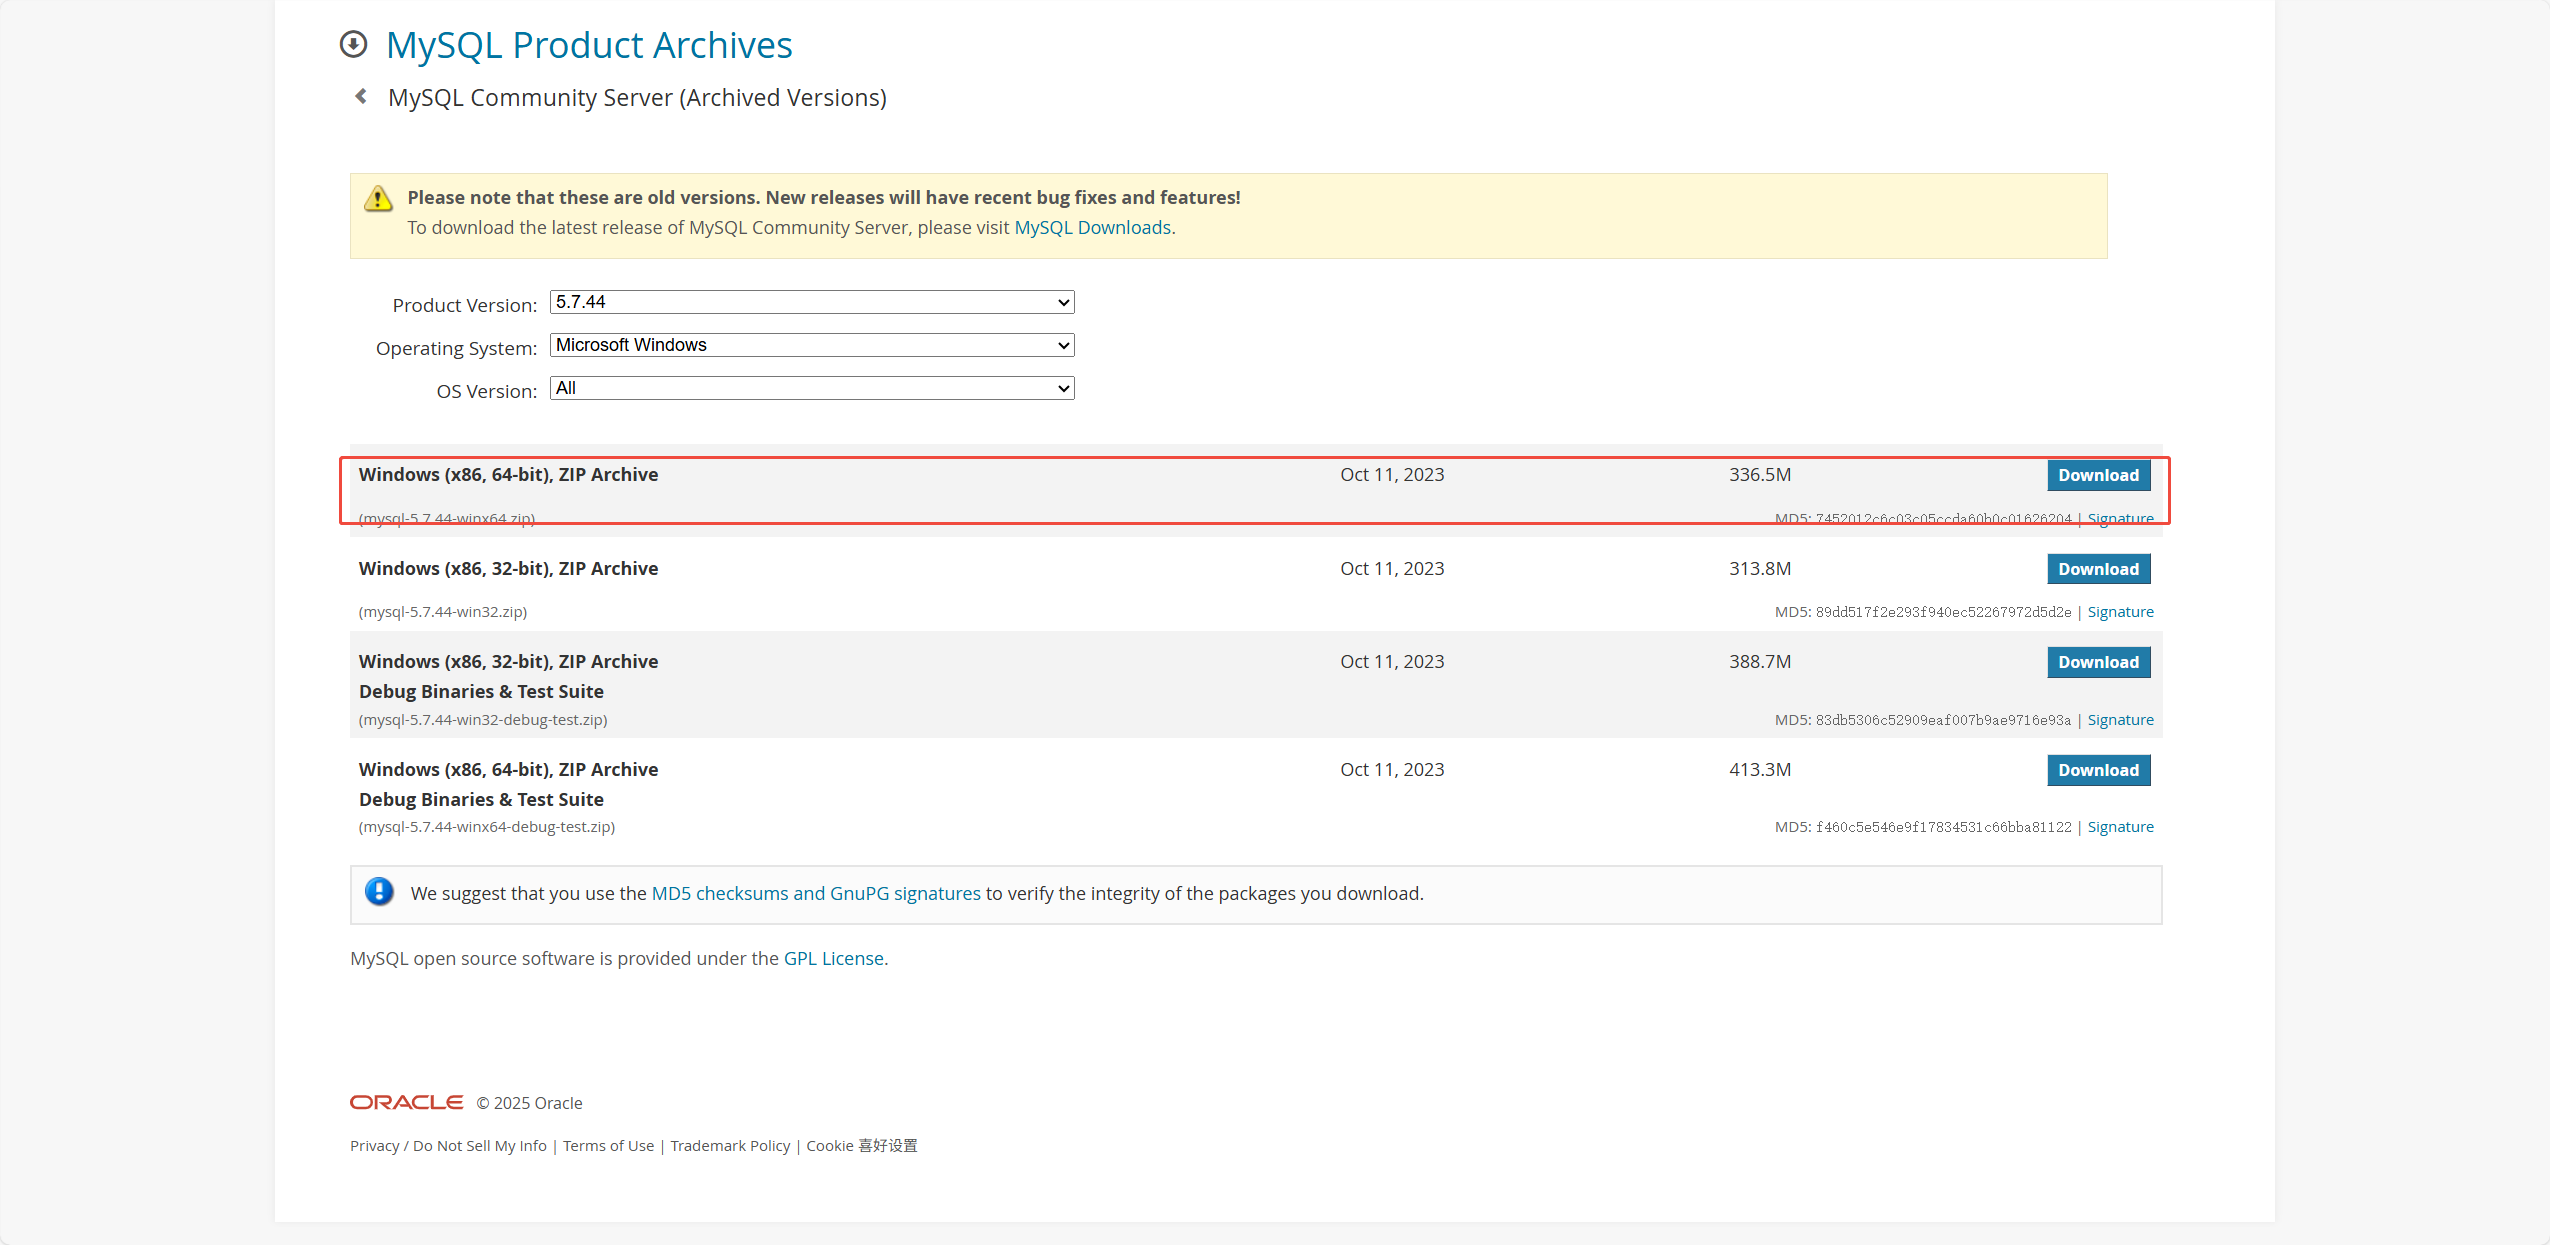
Task: Open the Trademark Policy footer link
Action: (x=730, y=1146)
